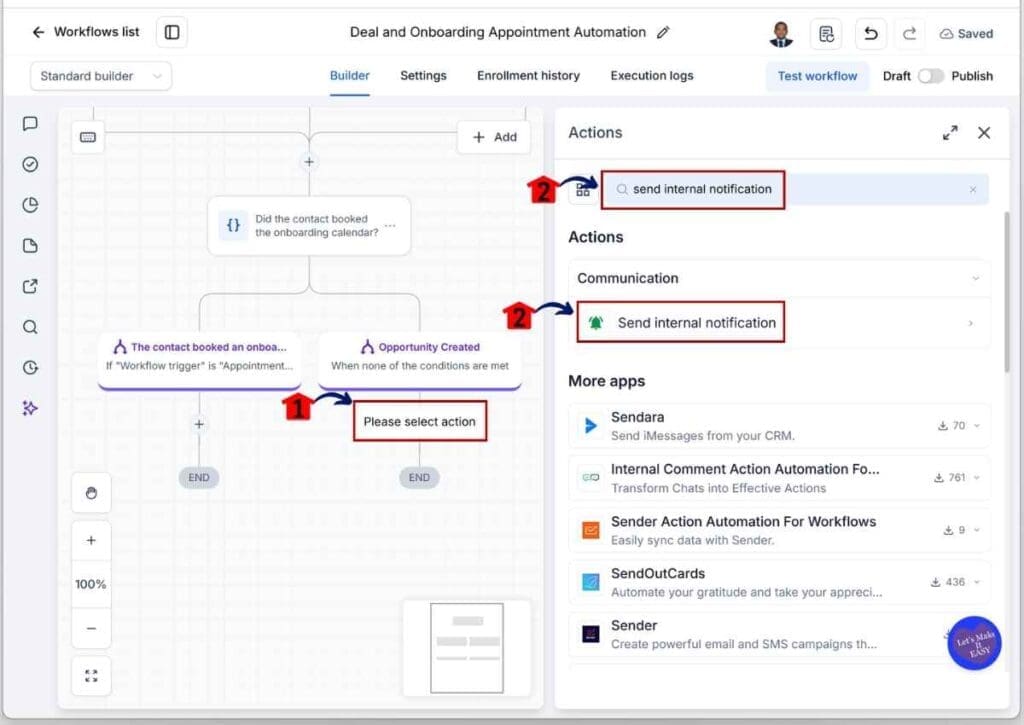Open Sender app entry
Image resolution: width=1024 pixels, height=725 pixels.
tap(779, 634)
